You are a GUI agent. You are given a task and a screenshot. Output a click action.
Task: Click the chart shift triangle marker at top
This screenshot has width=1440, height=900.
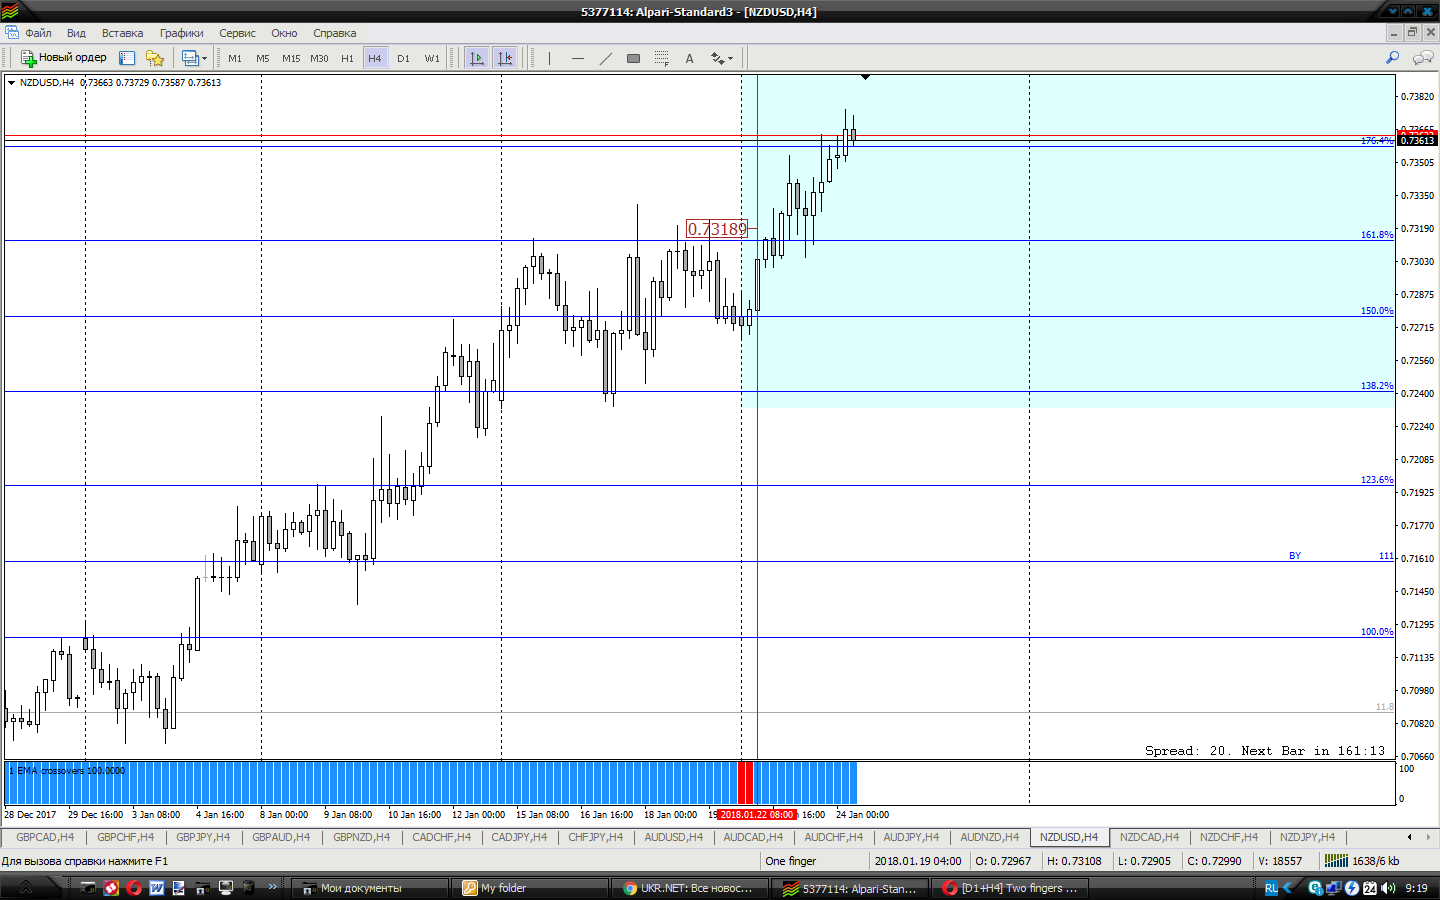tap(865, 77)
